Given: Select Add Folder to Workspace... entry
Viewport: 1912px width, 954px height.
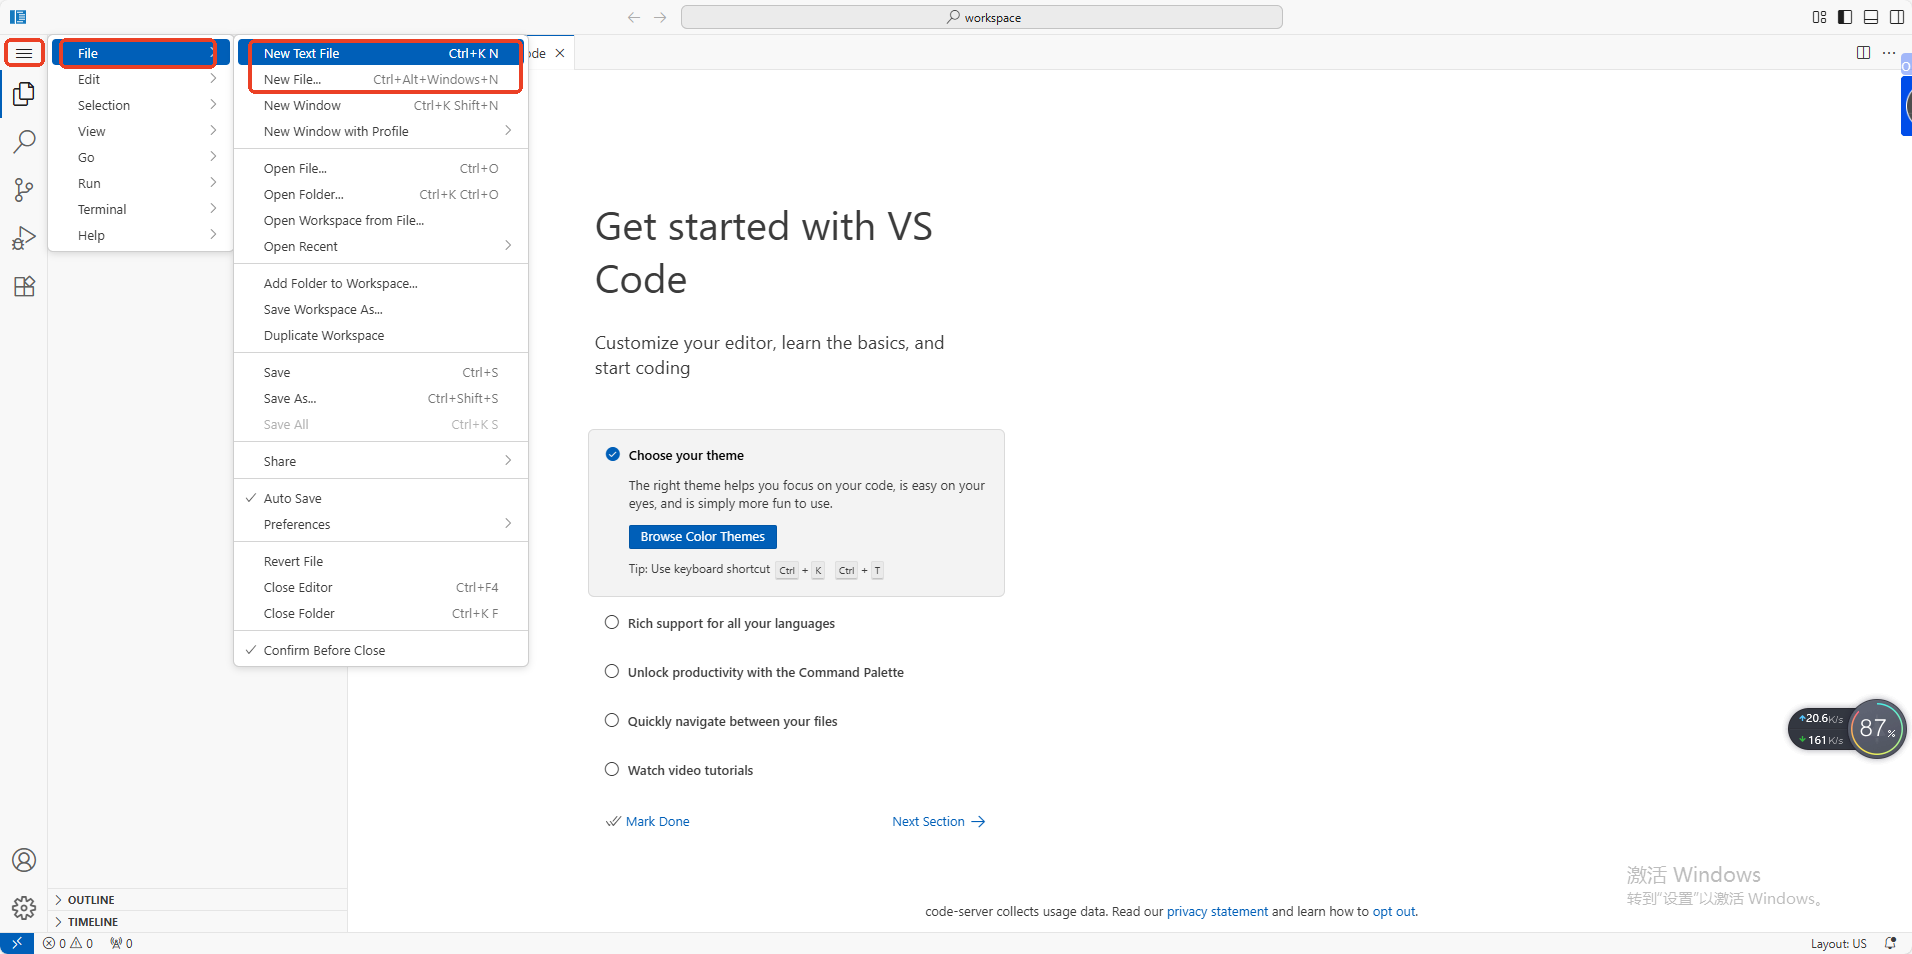Looking at the screenshot, I should tap(381, 283).
